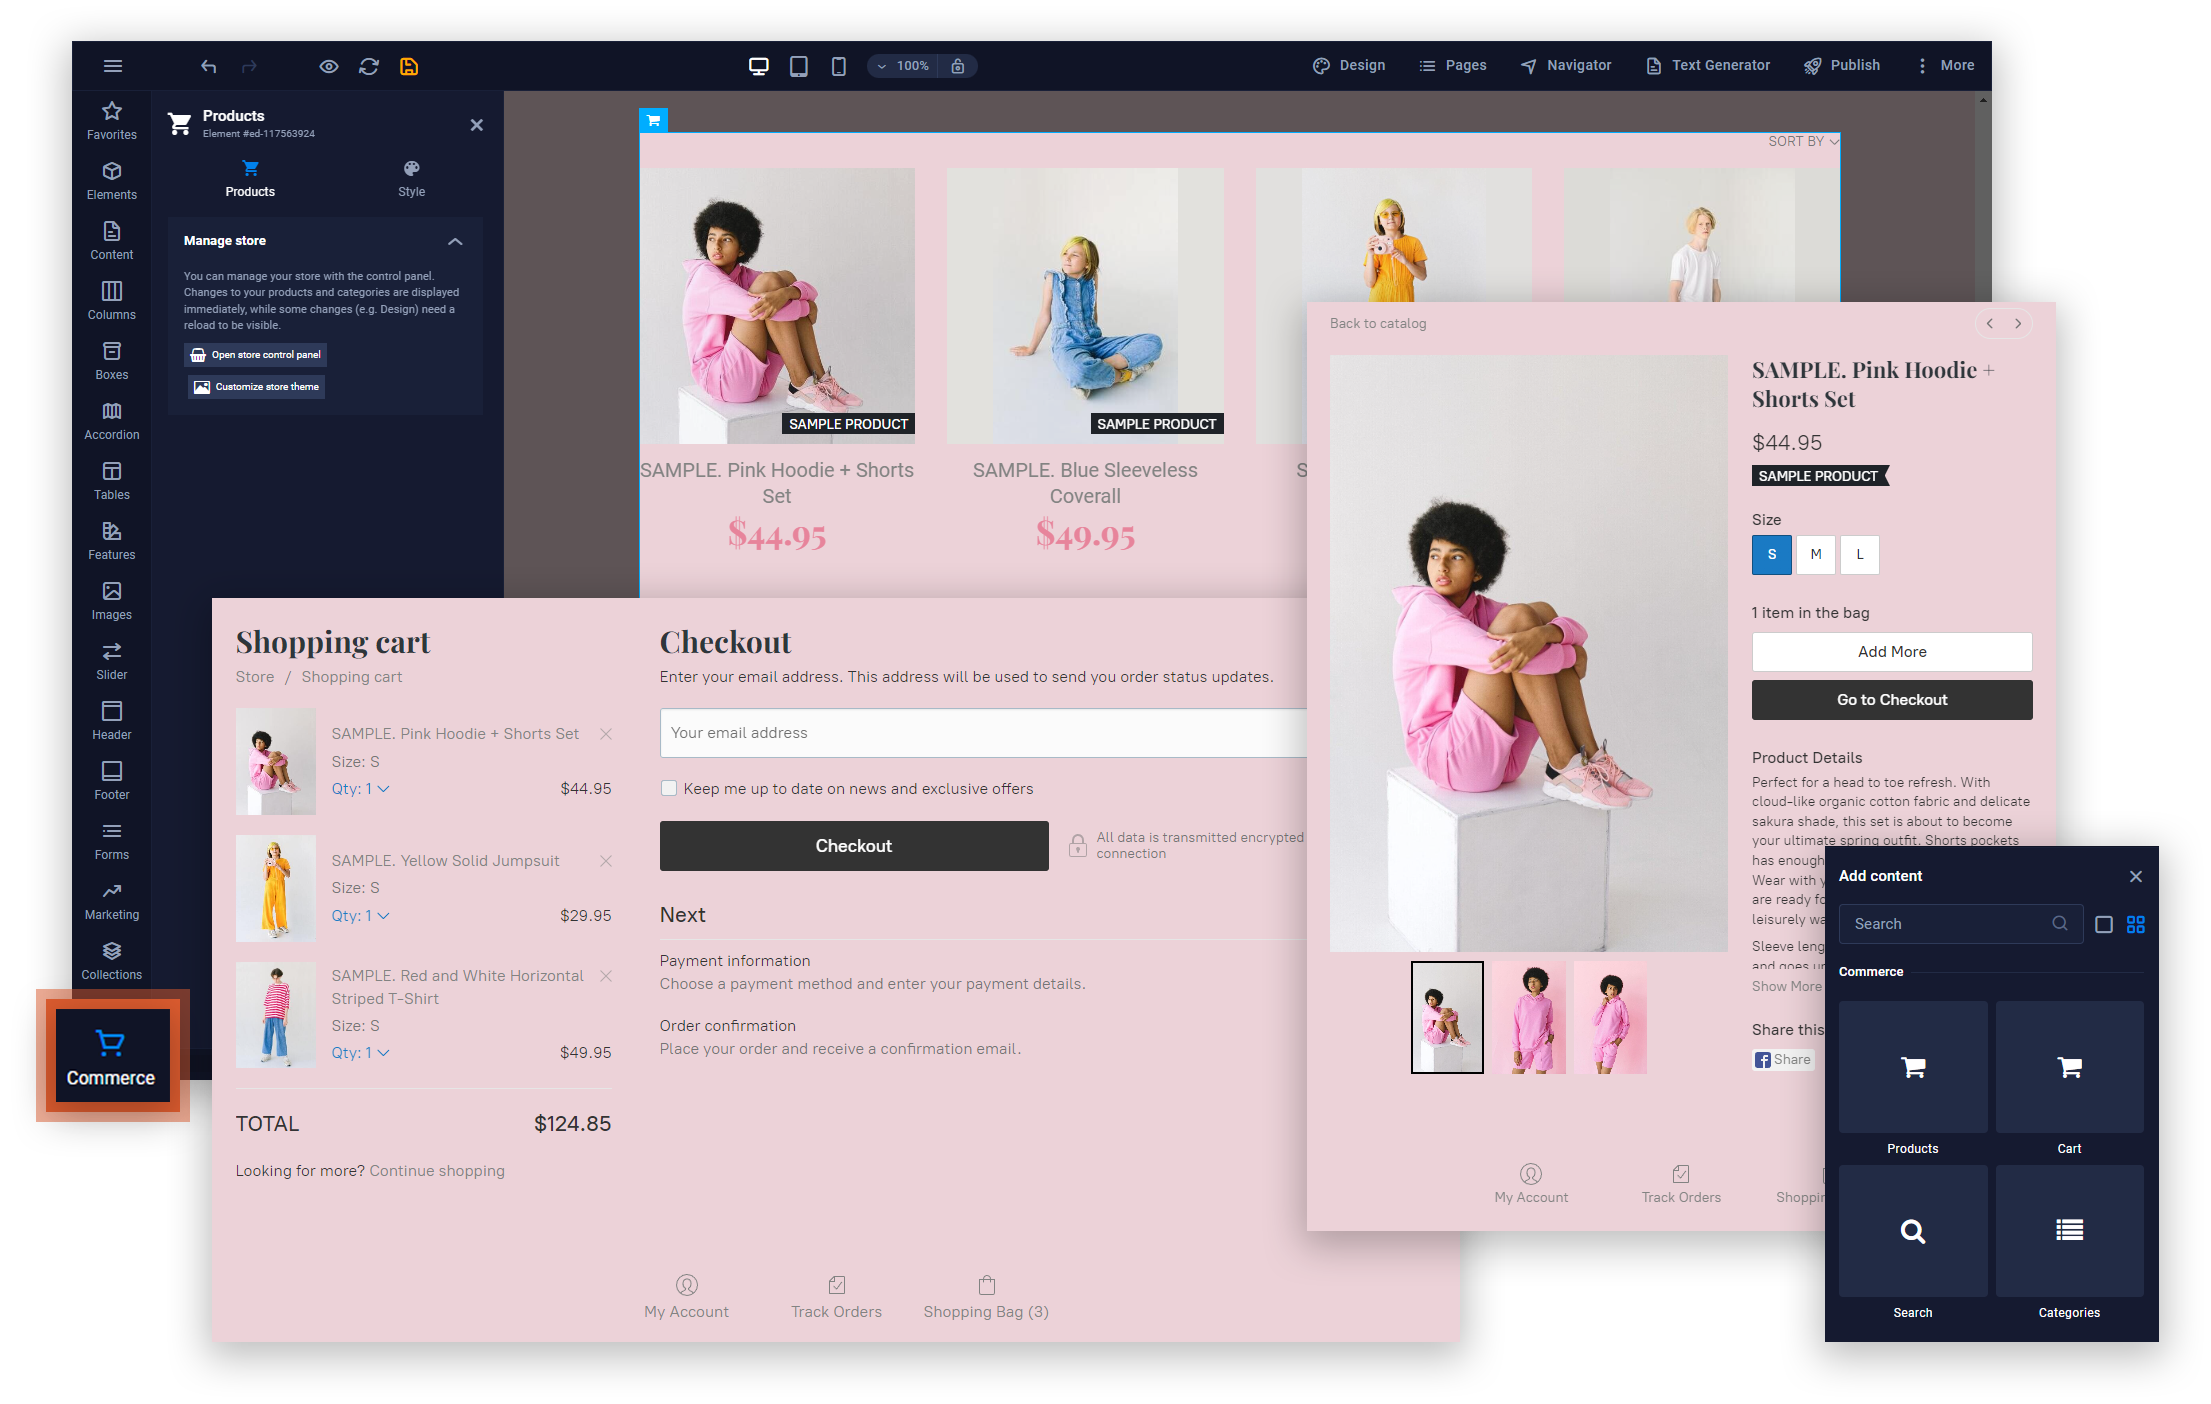Switch to mobile phone view
Viewport: 2211px width, 1404px height.
coord(838,66)
